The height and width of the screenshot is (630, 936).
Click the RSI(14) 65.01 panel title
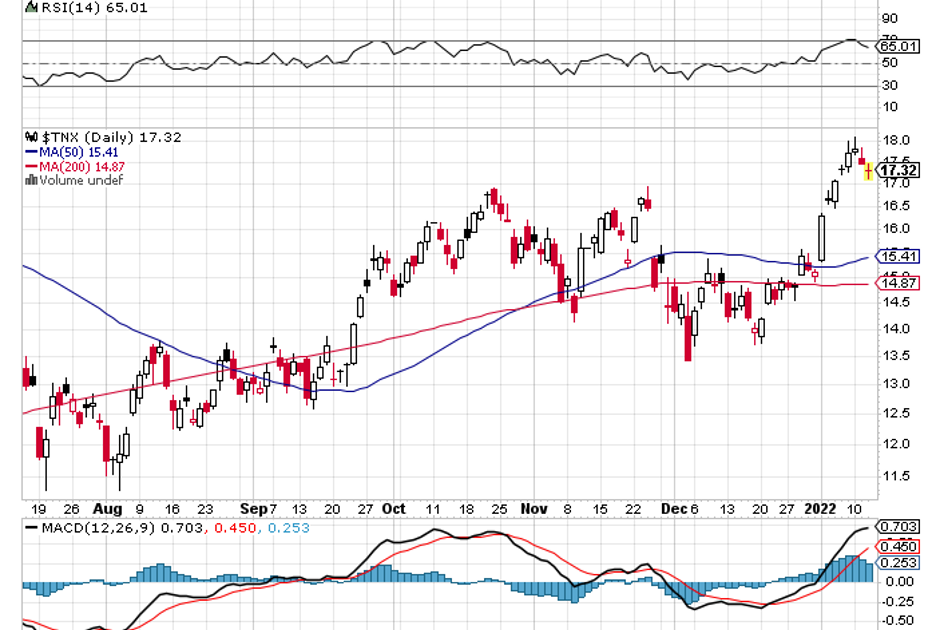84,8
